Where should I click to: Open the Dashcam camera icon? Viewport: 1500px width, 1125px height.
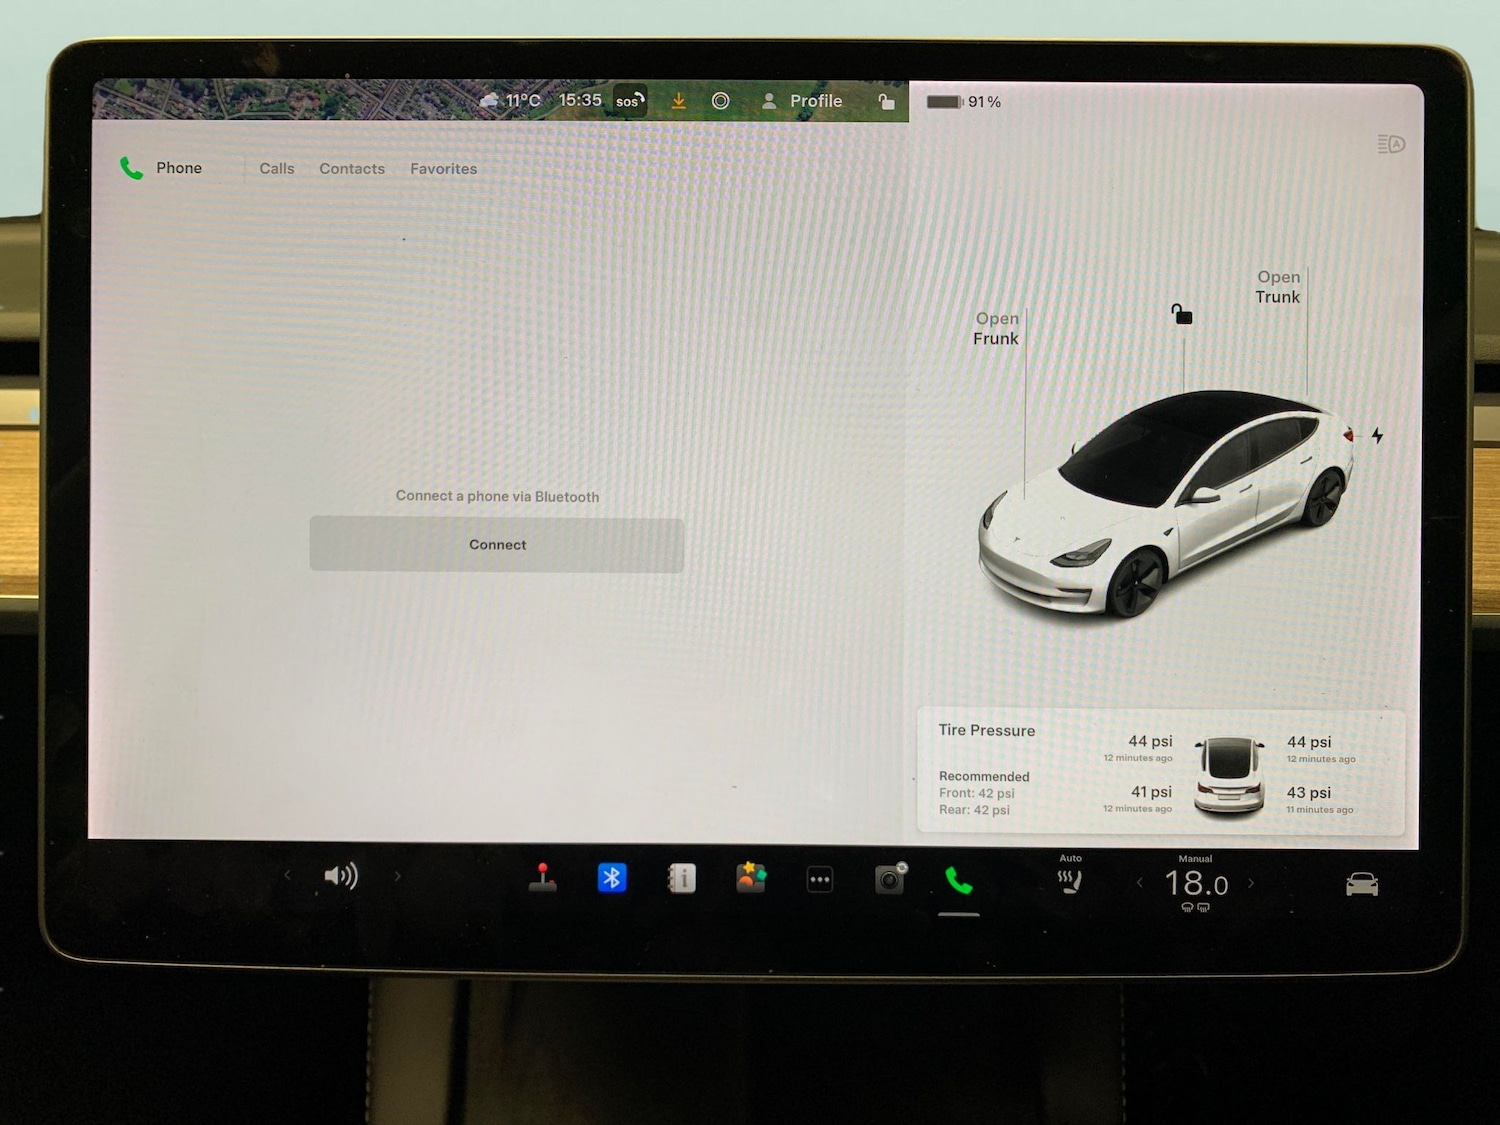(889, 879)
